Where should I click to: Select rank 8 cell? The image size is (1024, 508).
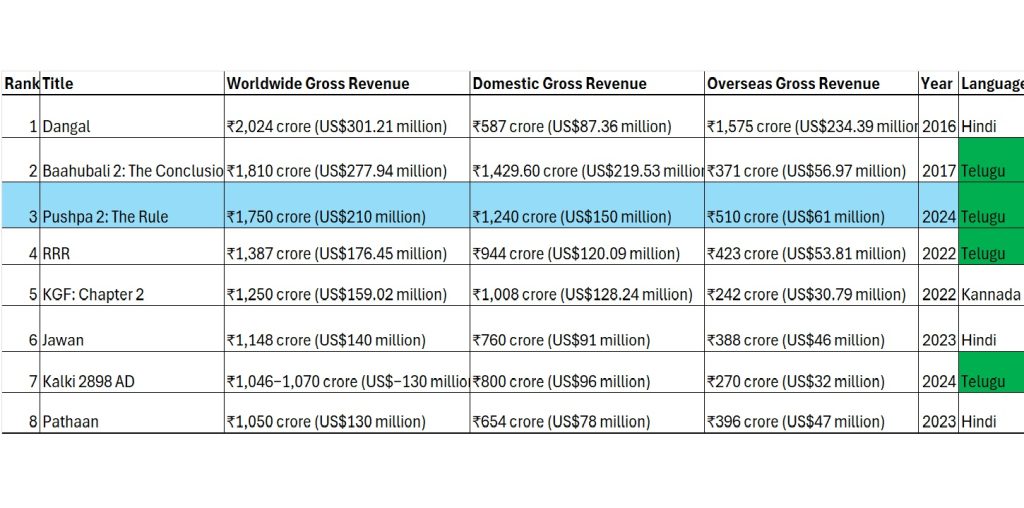(x=20, y=413)
